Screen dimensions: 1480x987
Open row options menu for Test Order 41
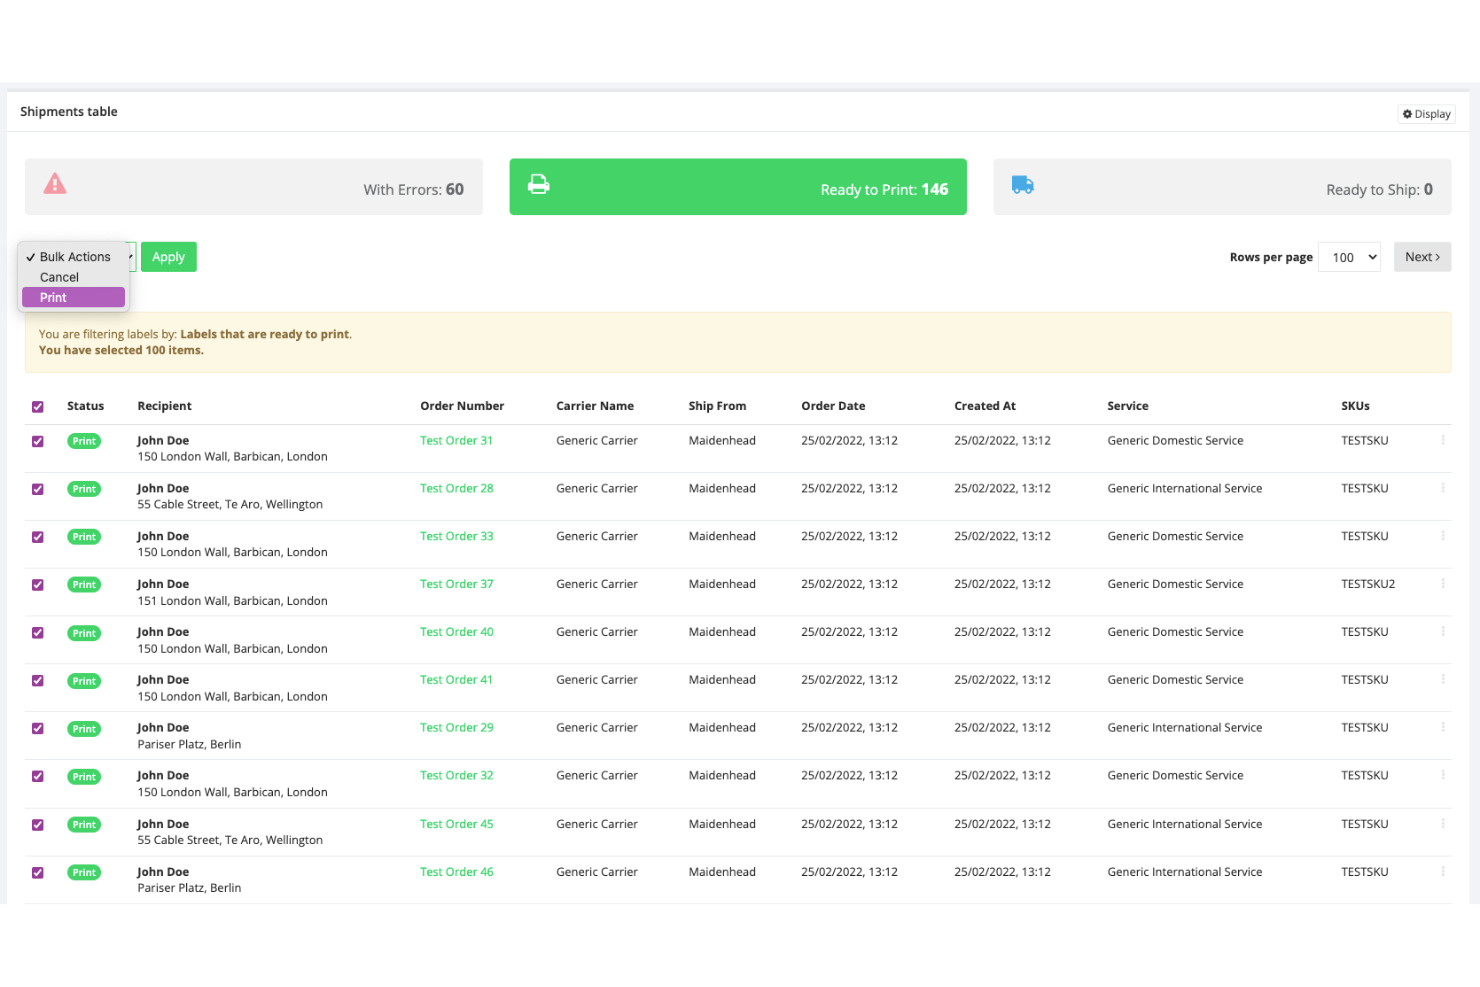1443,680
